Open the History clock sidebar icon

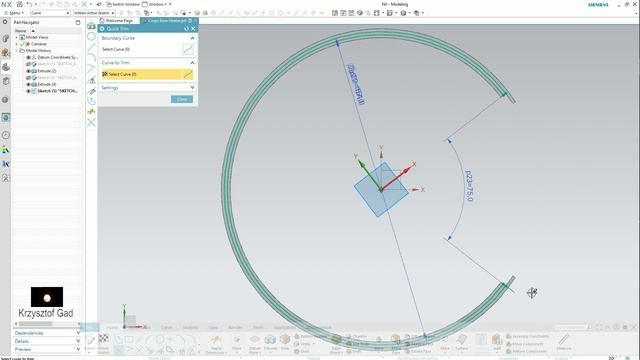coord(6,135)
